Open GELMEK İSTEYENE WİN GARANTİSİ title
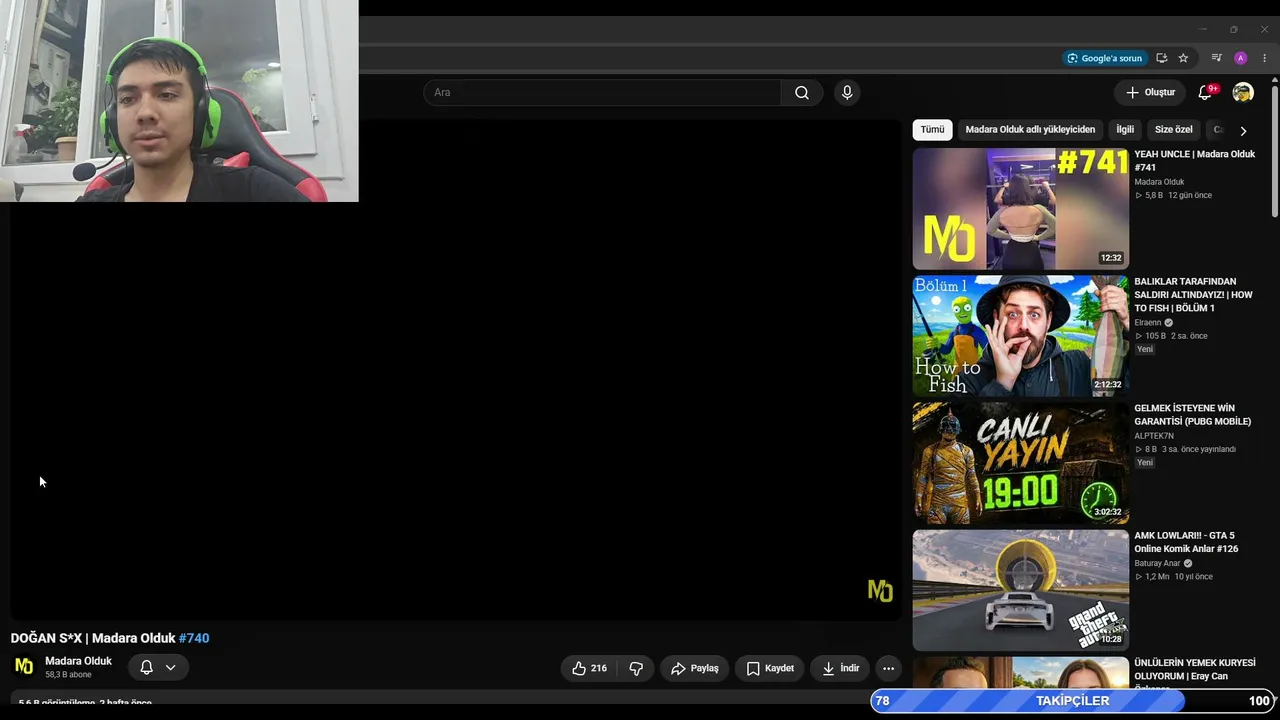Viewport: 1280px width, 720px height. [1192, 415]
